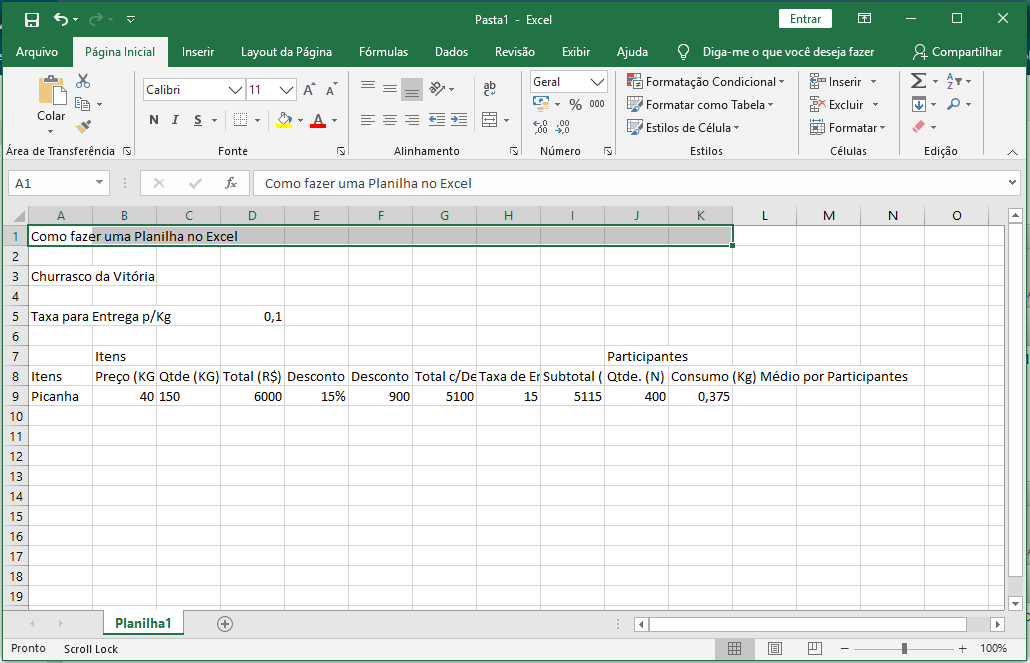Viewport: 1030px width, 663px height.
Task: Click the Entrar sign-in button
Action: tap(805, 19)
